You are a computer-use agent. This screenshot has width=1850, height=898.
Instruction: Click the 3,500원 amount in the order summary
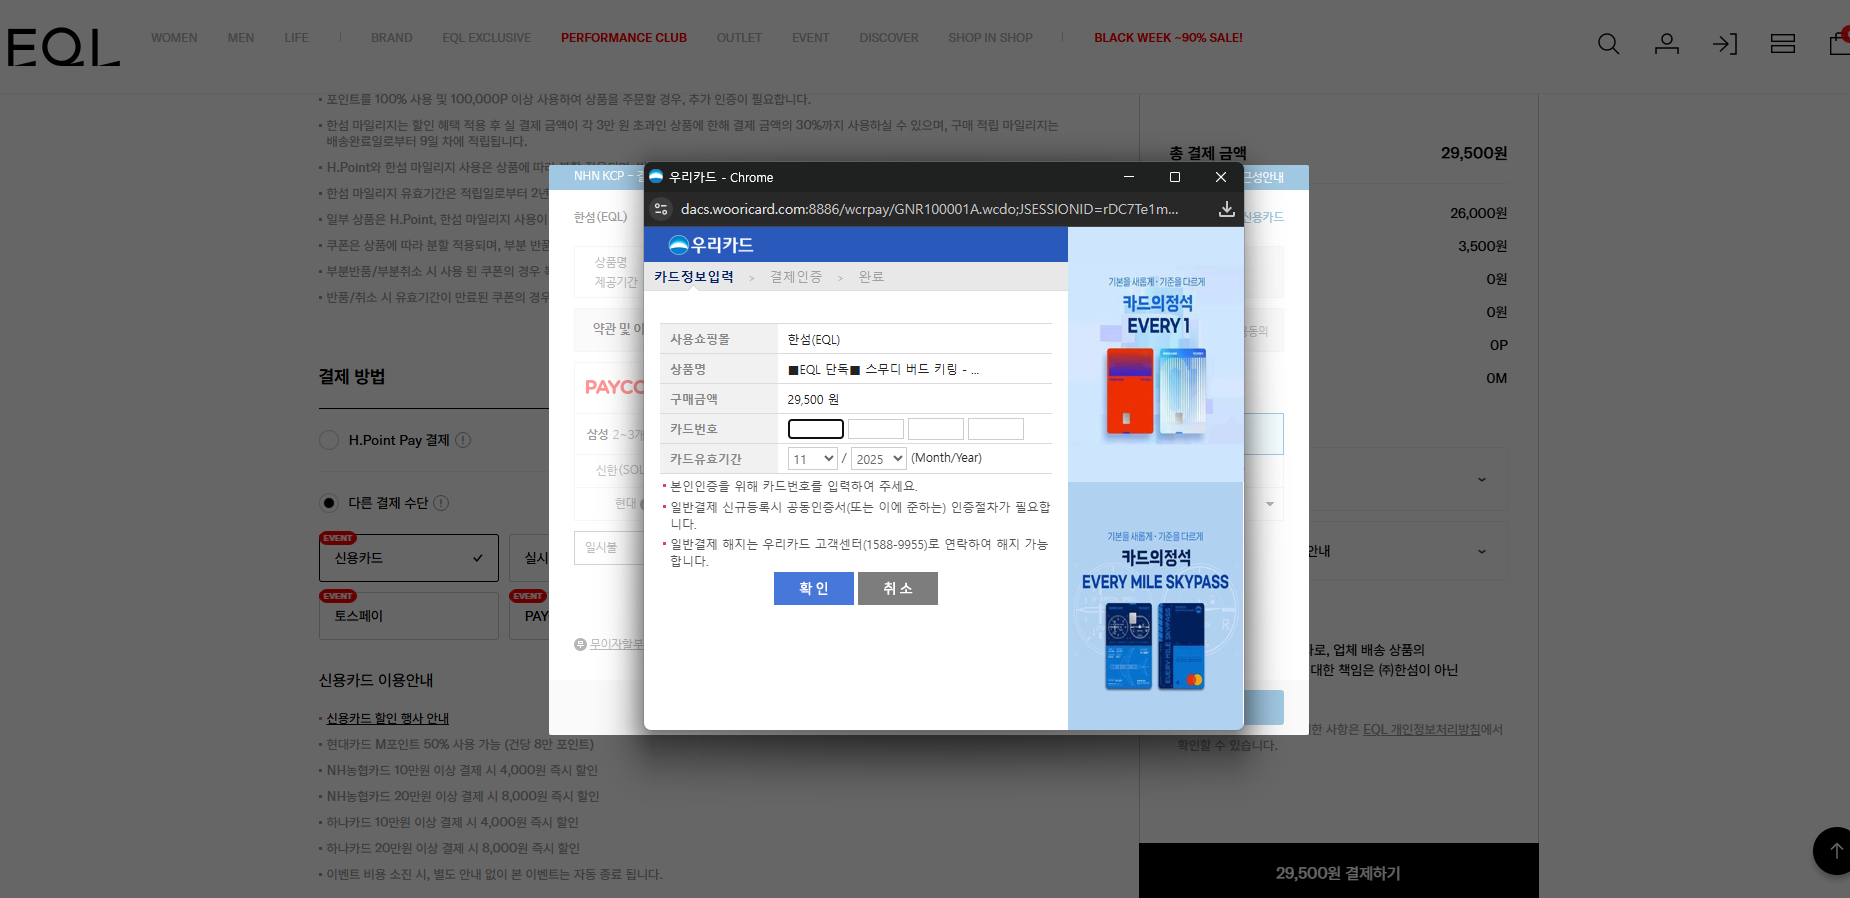pyautogui.click(x=1483, y=246)
